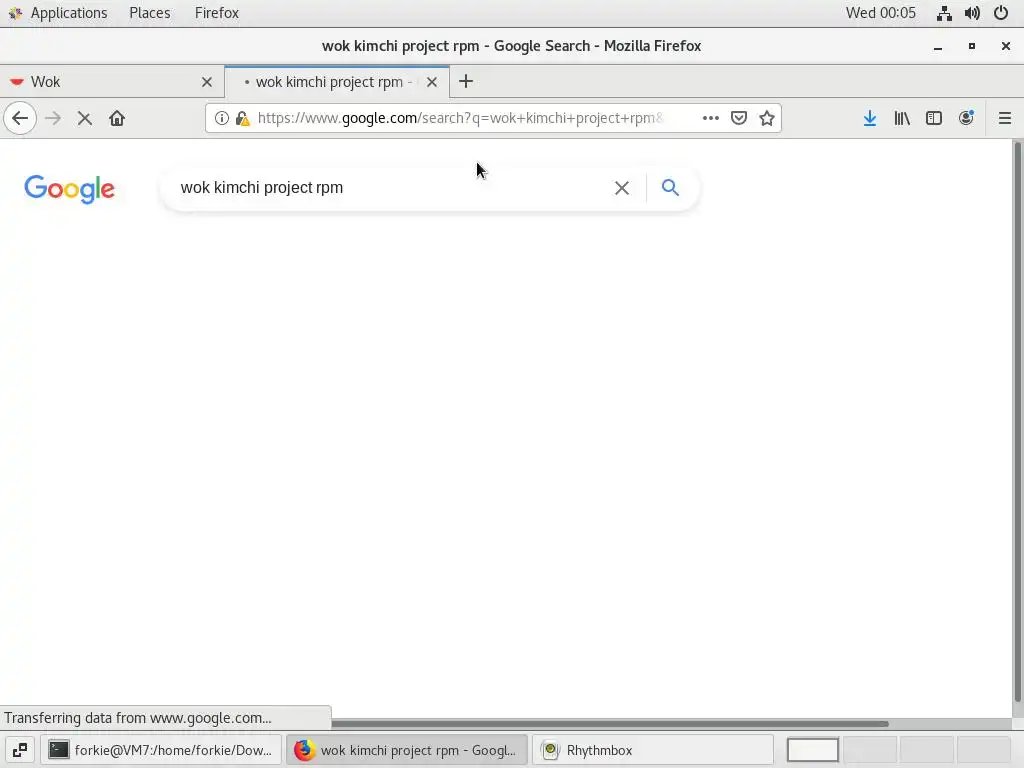Screen dimensions: 1024x768
Task: Close the Wok tab
Action: coord(207,82)
